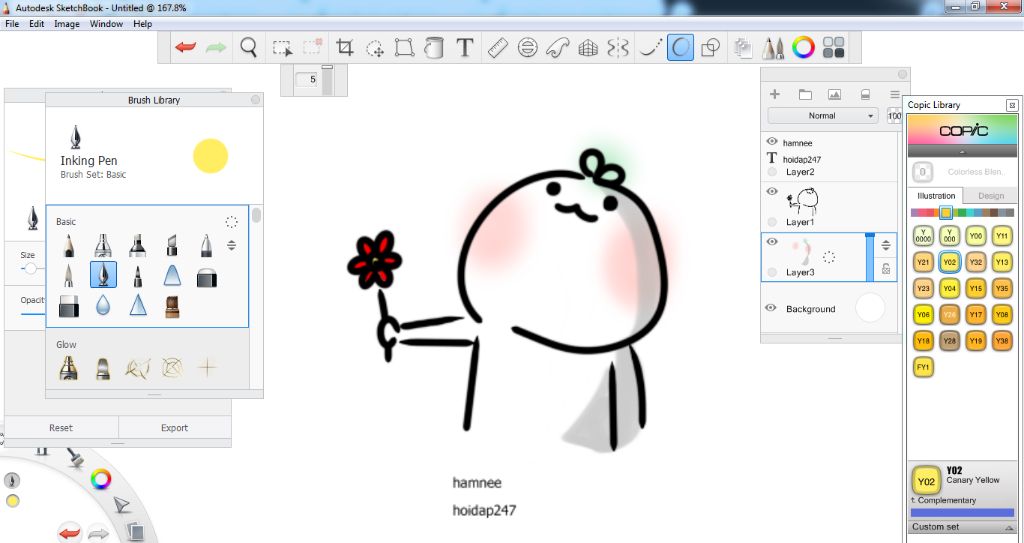Open the Help menu
Image resolution: width=1024 pixels, height=543 pixels.
click(x=142, y=24)
